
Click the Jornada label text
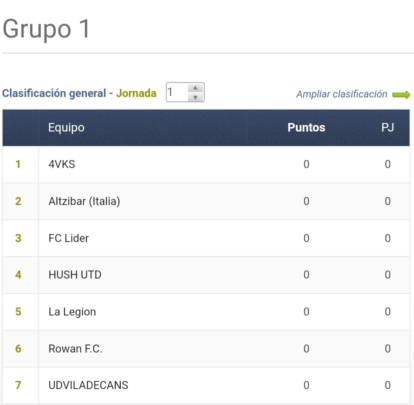tap(136, 93)
